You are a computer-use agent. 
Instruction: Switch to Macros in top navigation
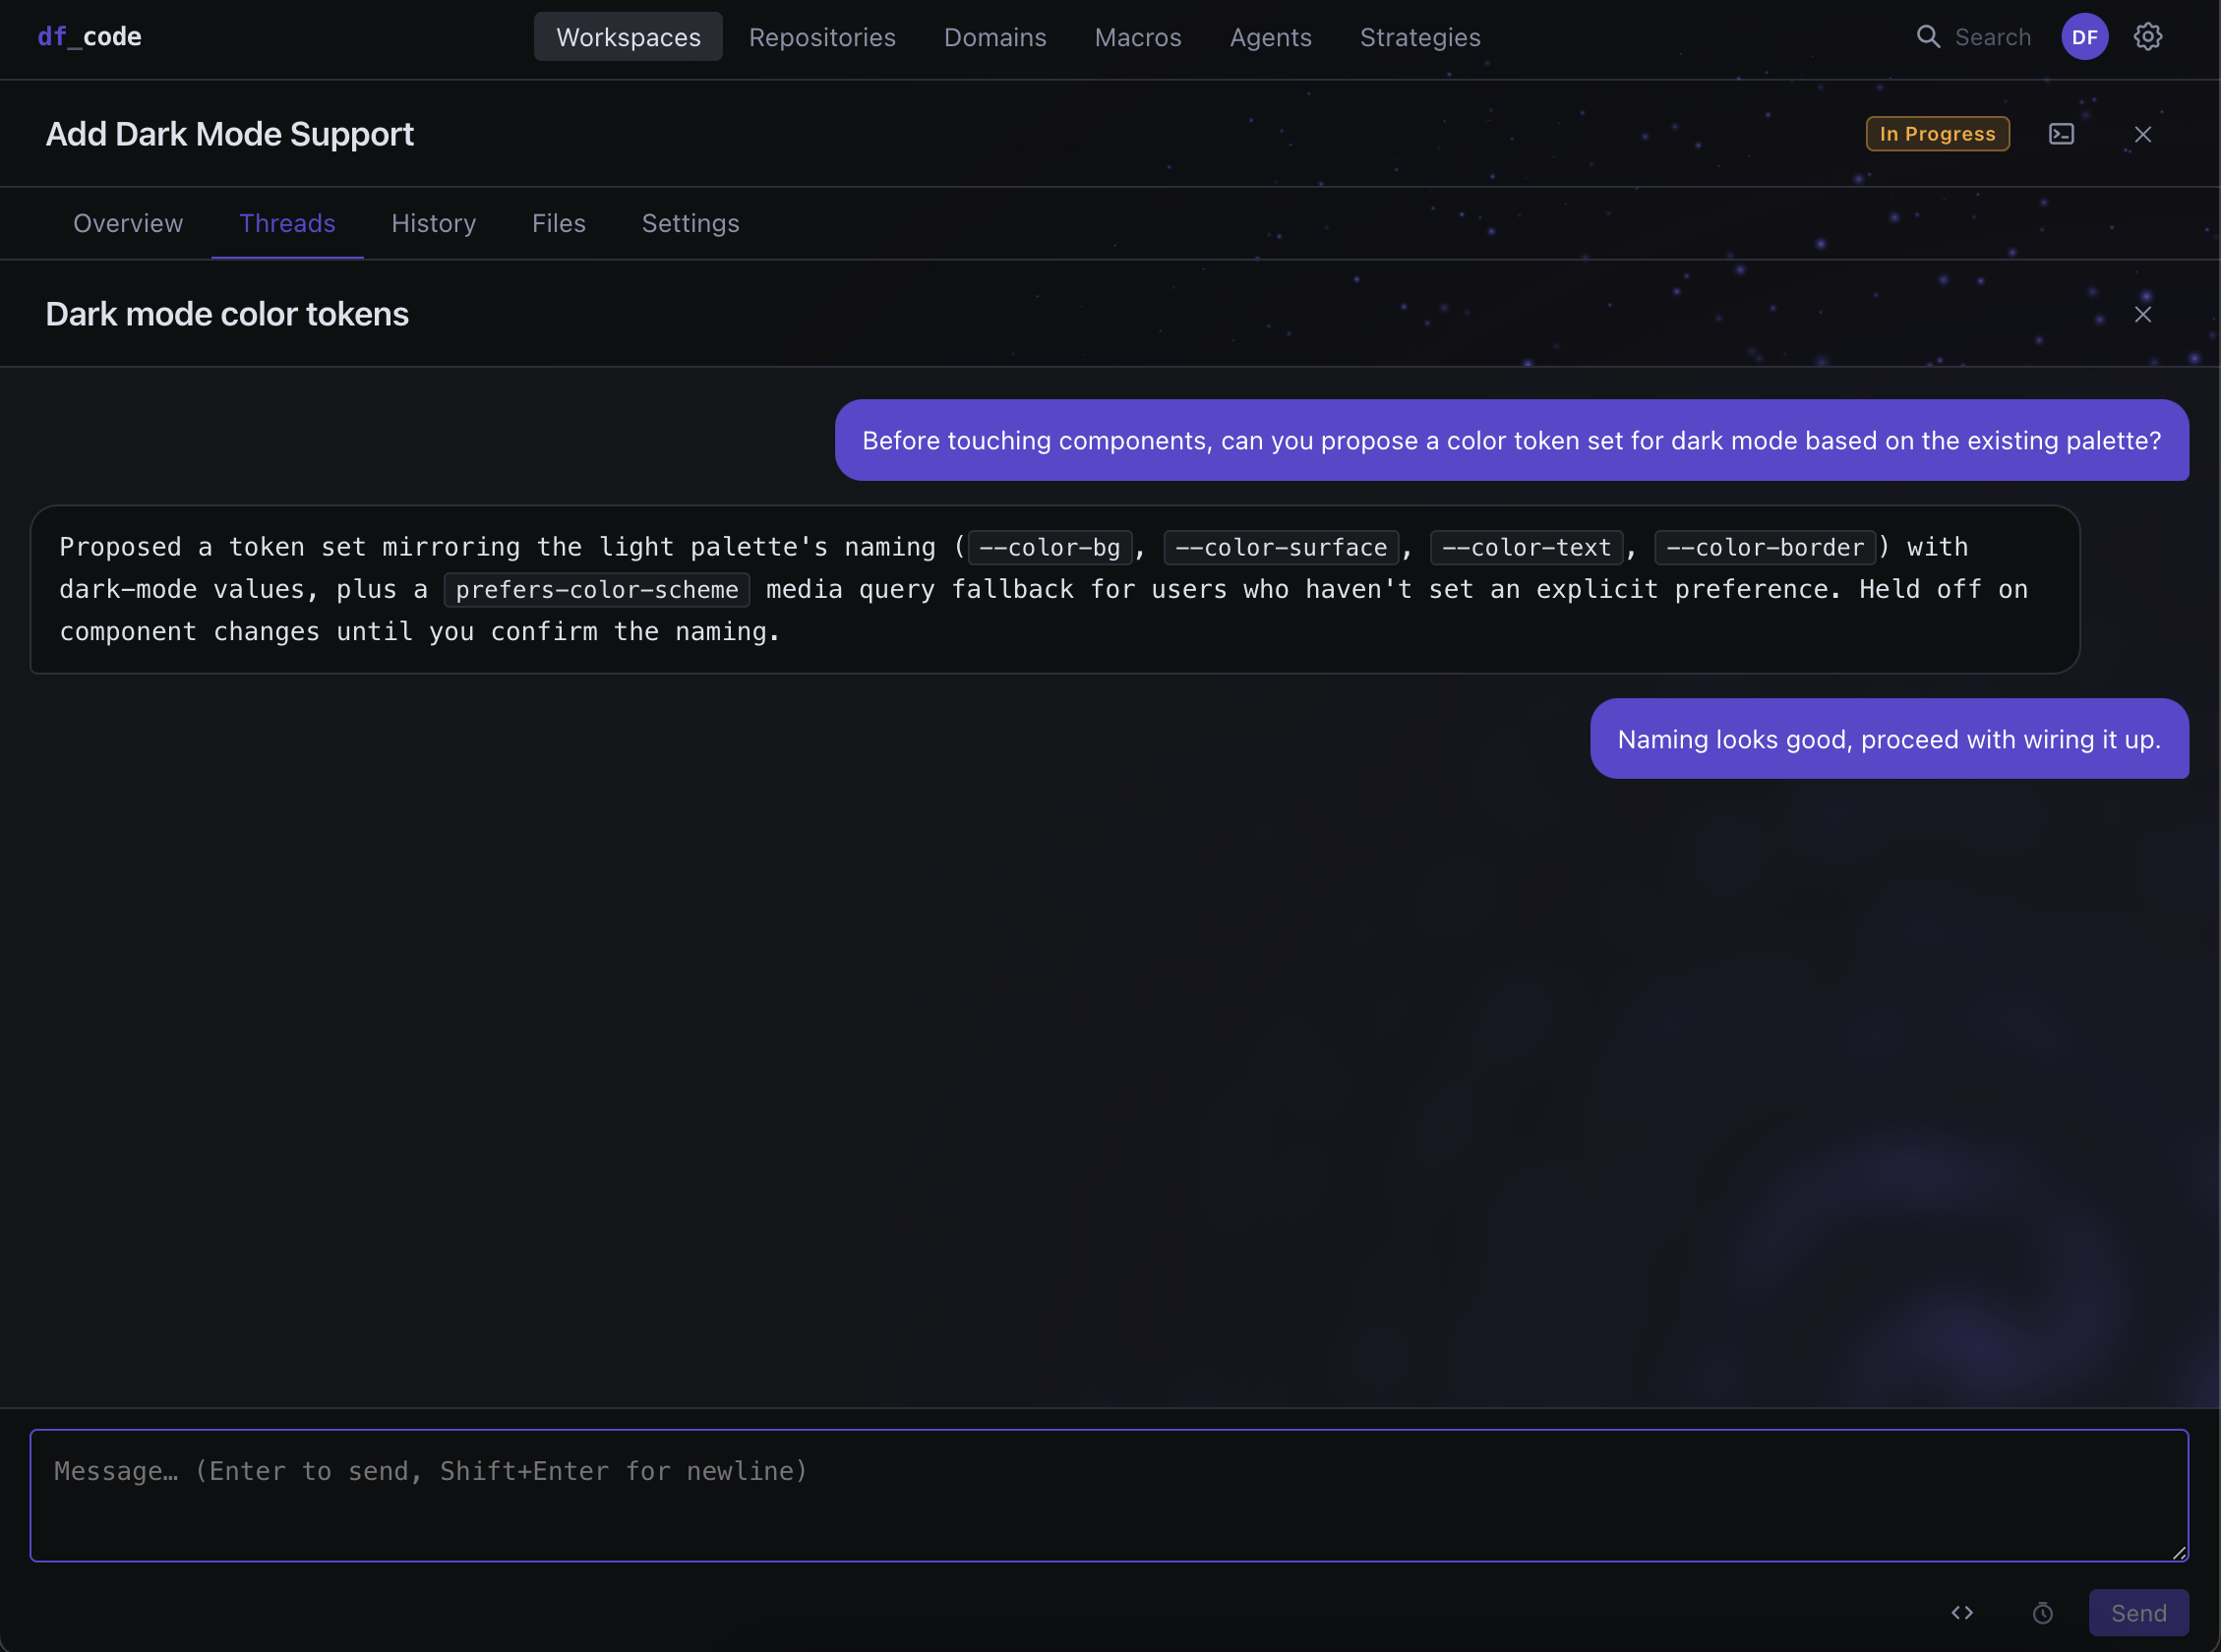[x=1138, y=37]
